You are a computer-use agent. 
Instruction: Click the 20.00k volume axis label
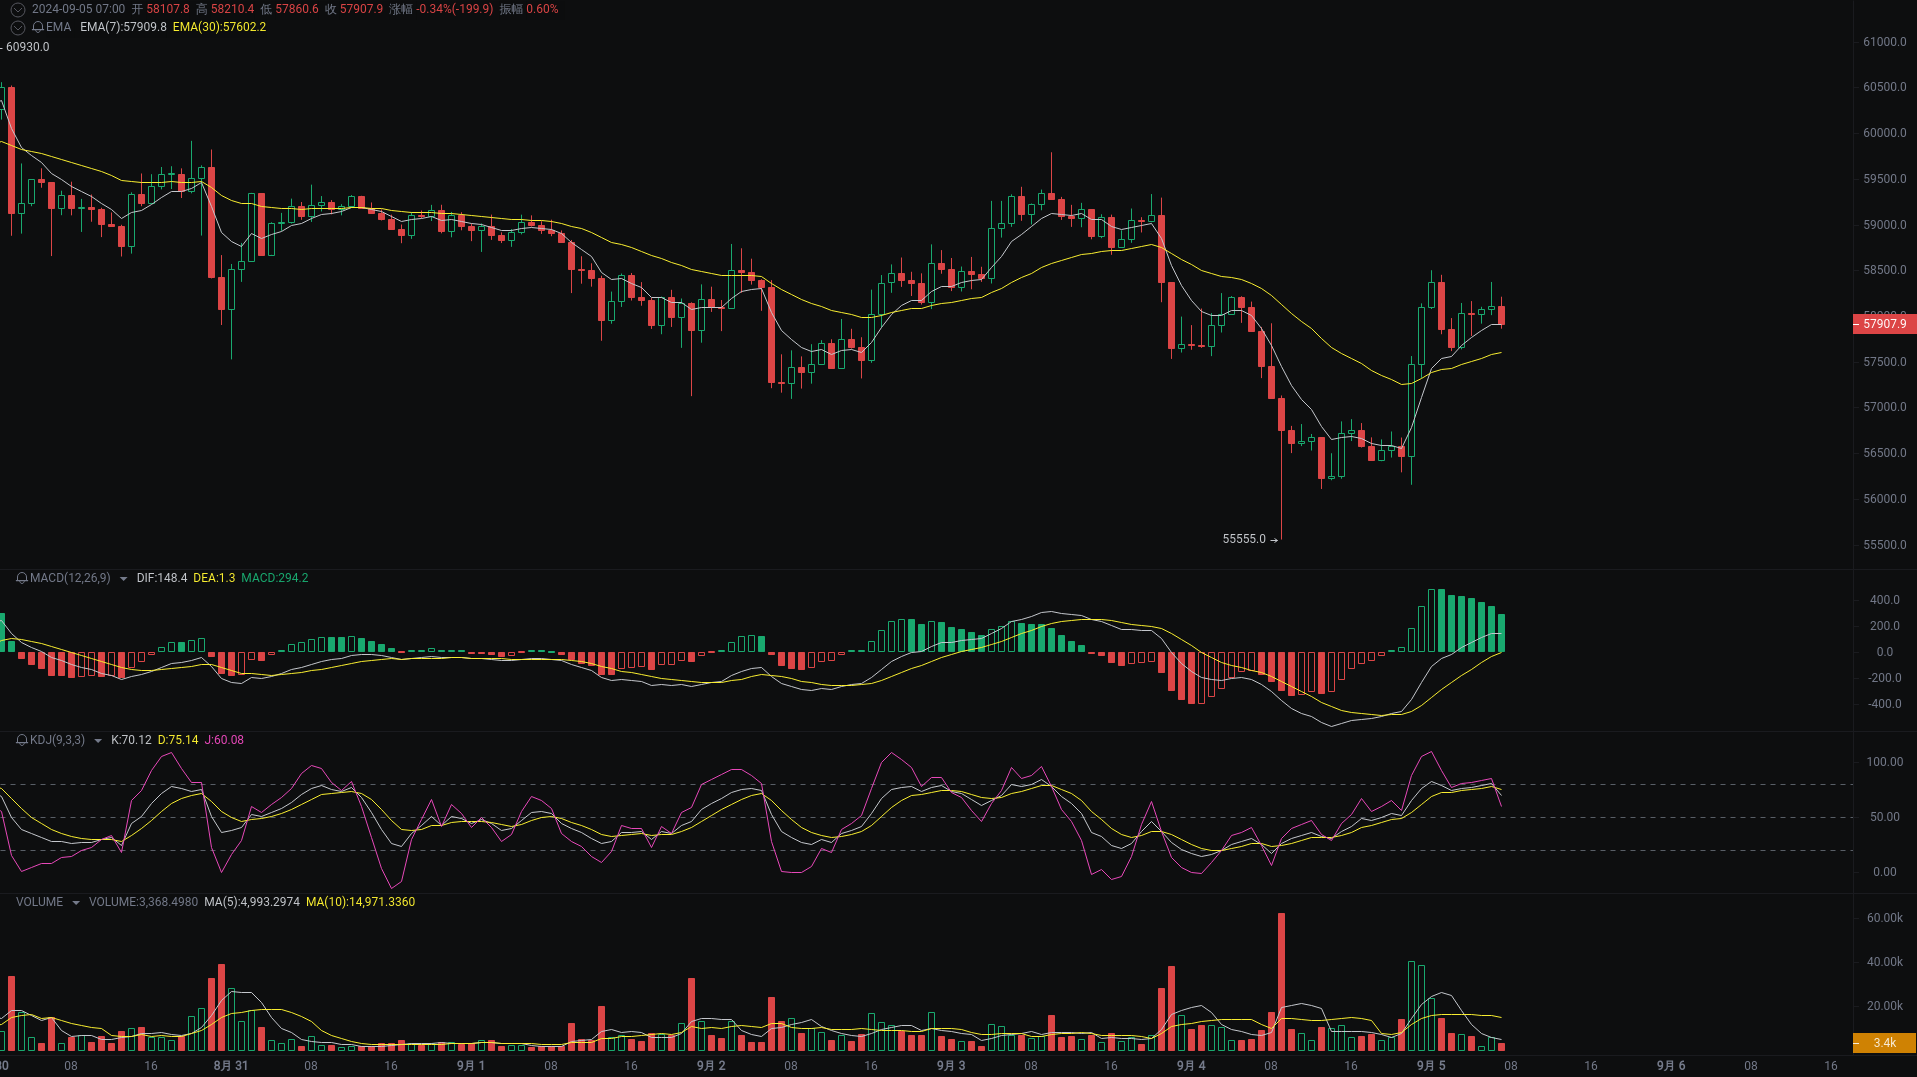tap(1885, 1006)
